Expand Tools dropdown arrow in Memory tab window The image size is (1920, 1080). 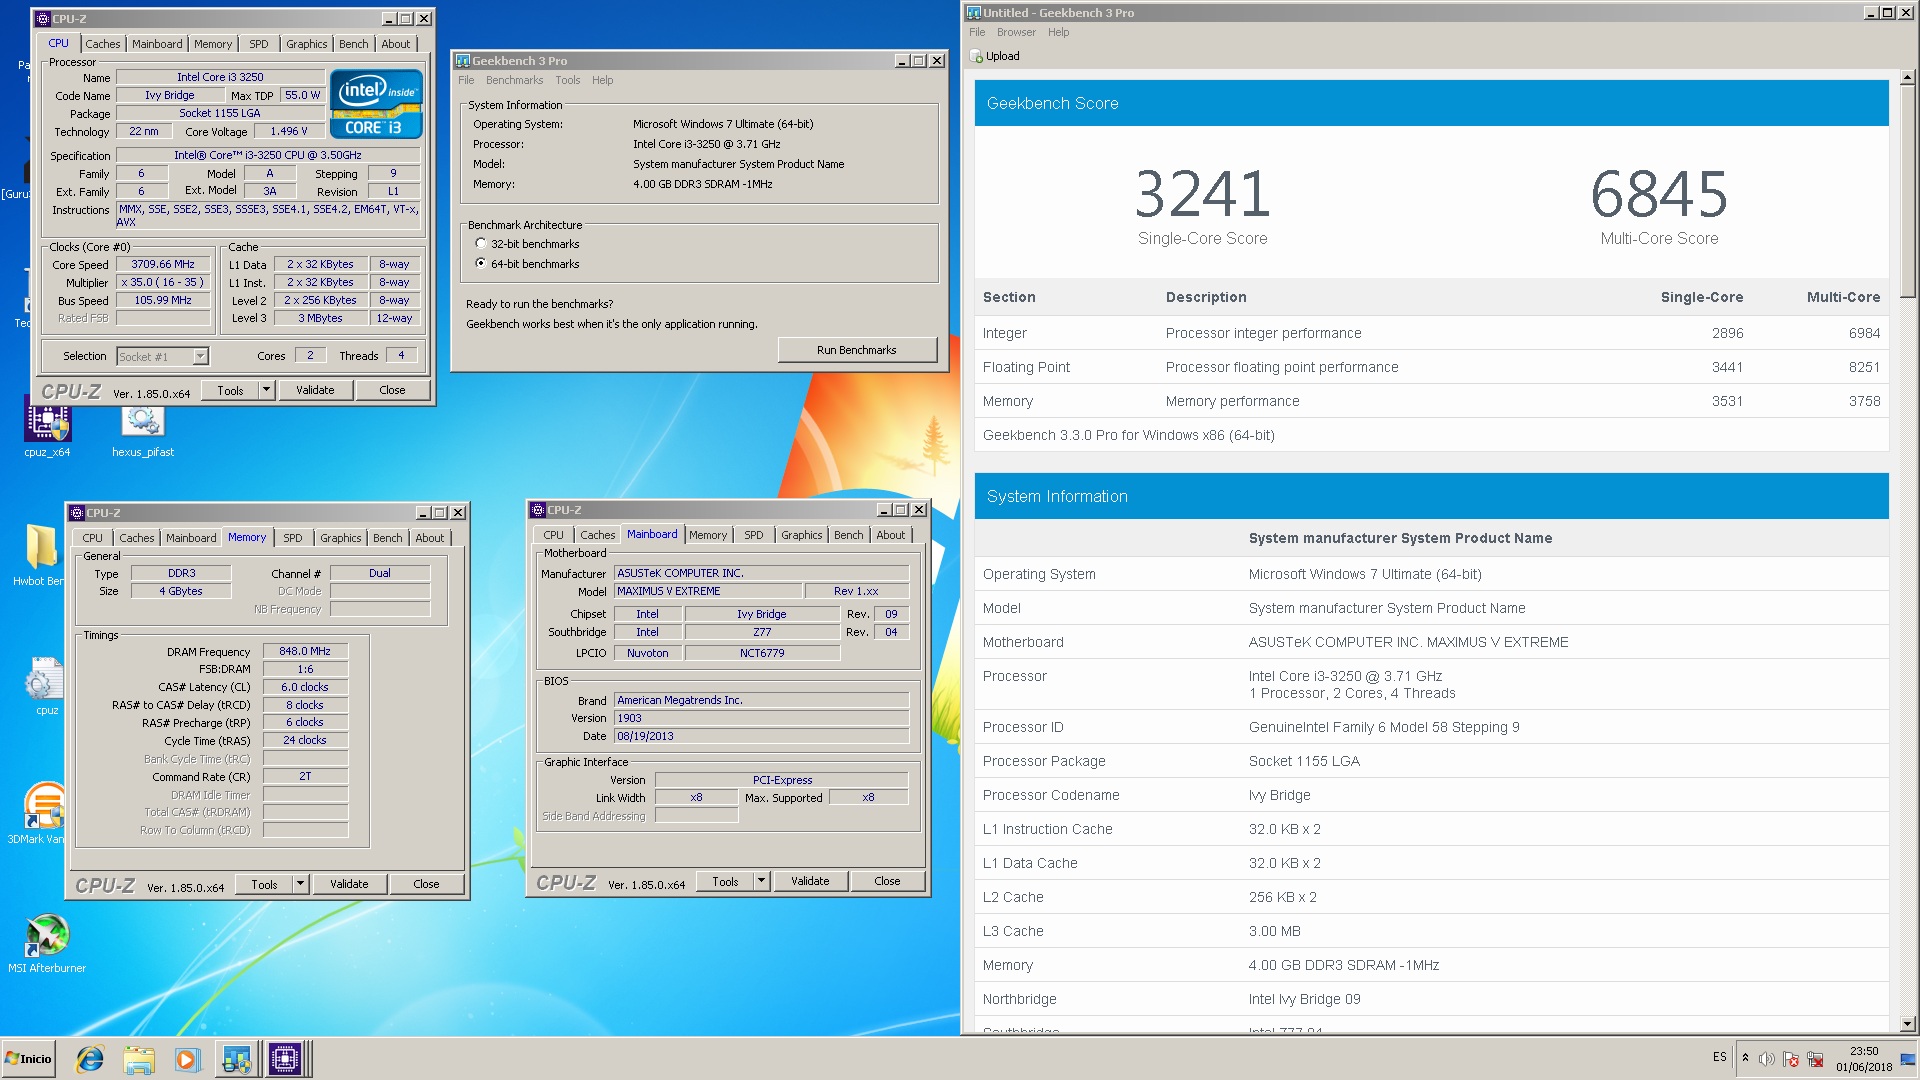[301, 884]
